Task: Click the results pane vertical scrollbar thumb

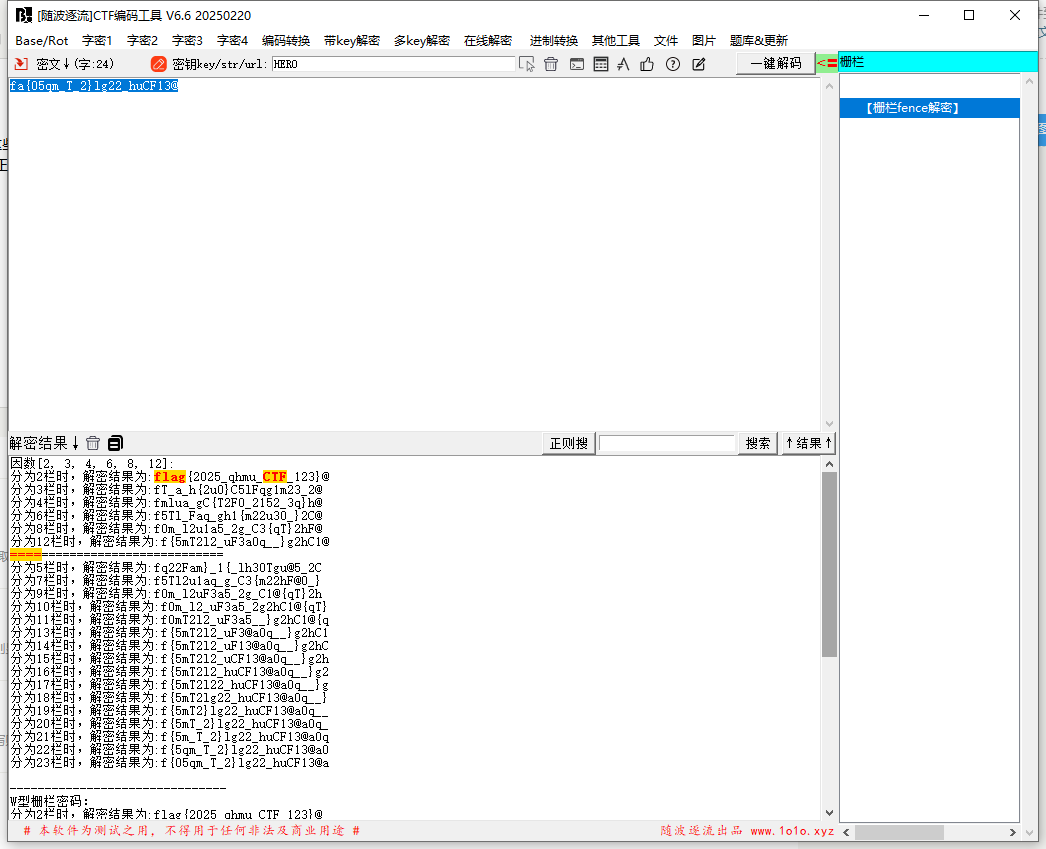Action: 829,565
